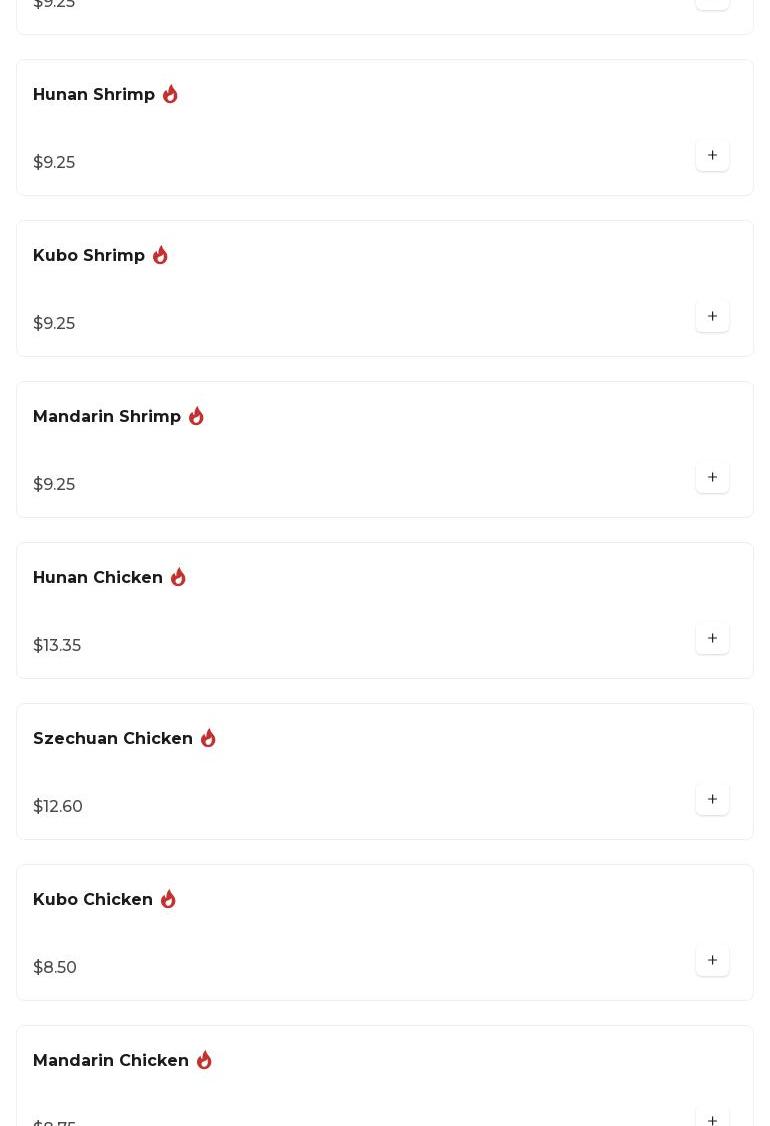
Task: Click the flame icon next to Kubo Chicken
Action: click(x=168, y=899)
